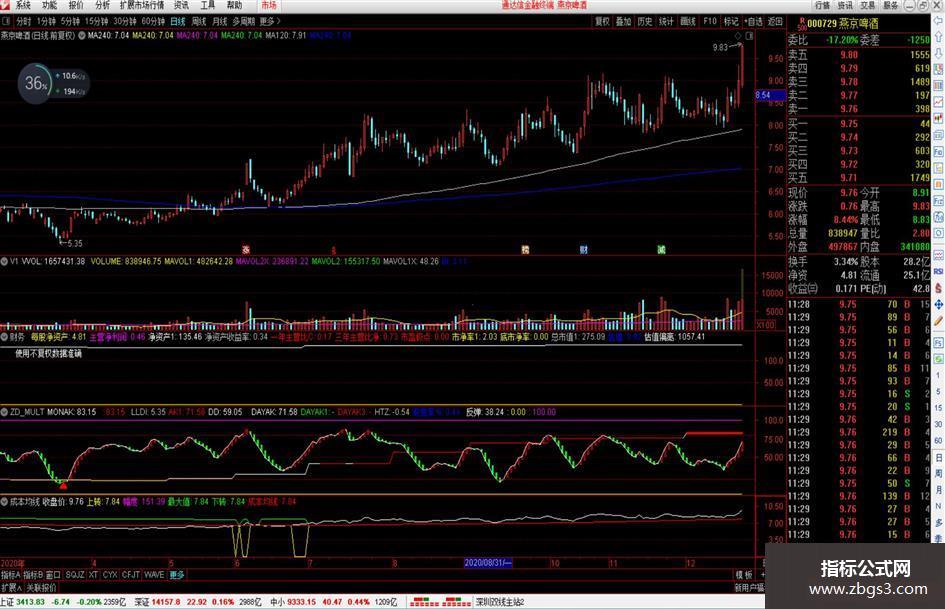The height and width of the screenshot is (609, 945).
Task: Click the panel toggle icon beside diamond
Action: pos(749,36)
